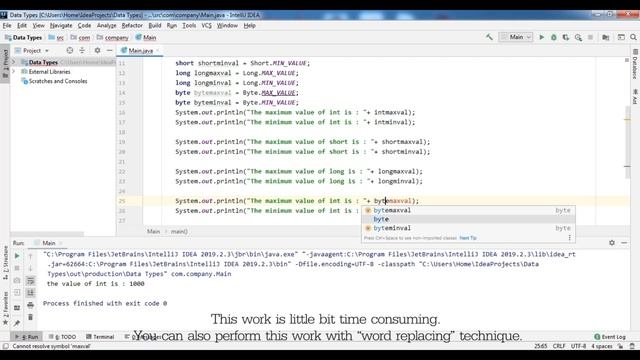This screenshot has height=360, width=640.
Task: Click the CRLF line separator in status bar
Action: pos(559,346)
